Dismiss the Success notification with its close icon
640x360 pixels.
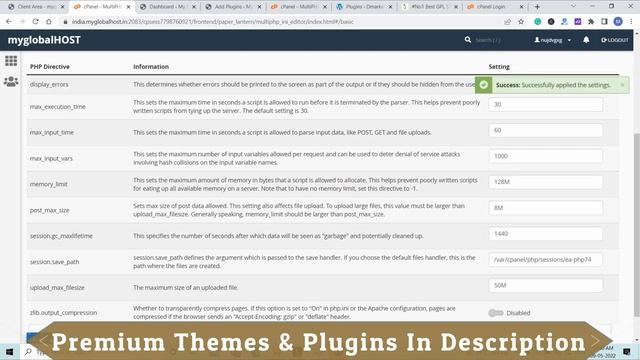point(622,85)
